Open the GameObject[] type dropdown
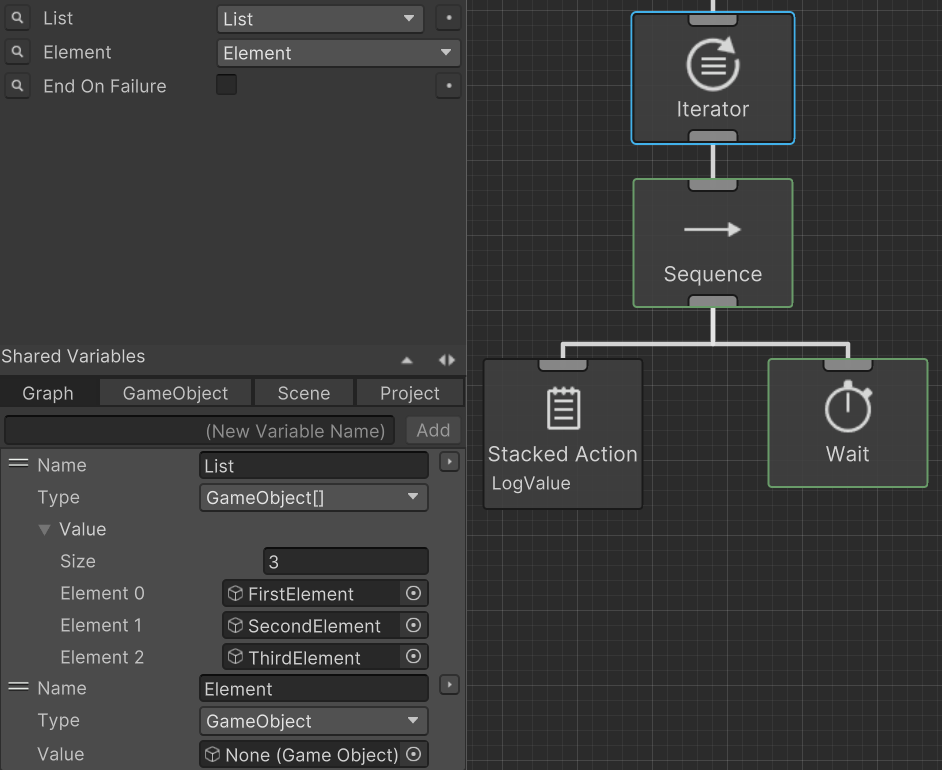Image resolution: width=942 pixels, height=770 pixels. [314, 498]
